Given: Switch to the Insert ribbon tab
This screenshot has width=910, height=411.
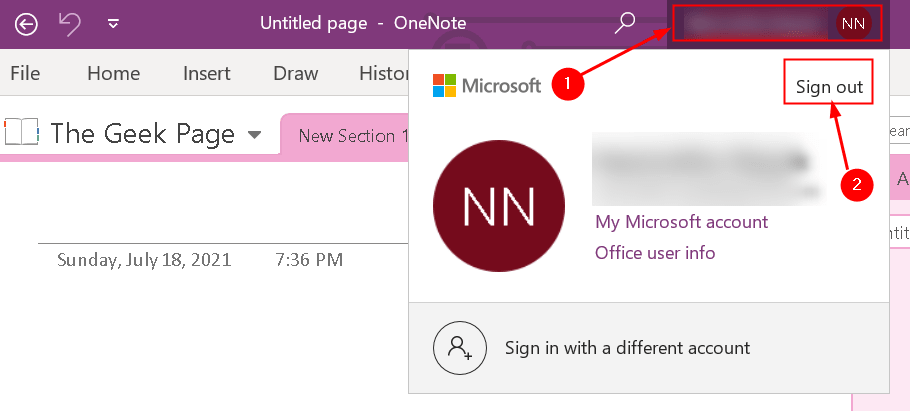Looking at the screenshot, I should coord(207,73).
